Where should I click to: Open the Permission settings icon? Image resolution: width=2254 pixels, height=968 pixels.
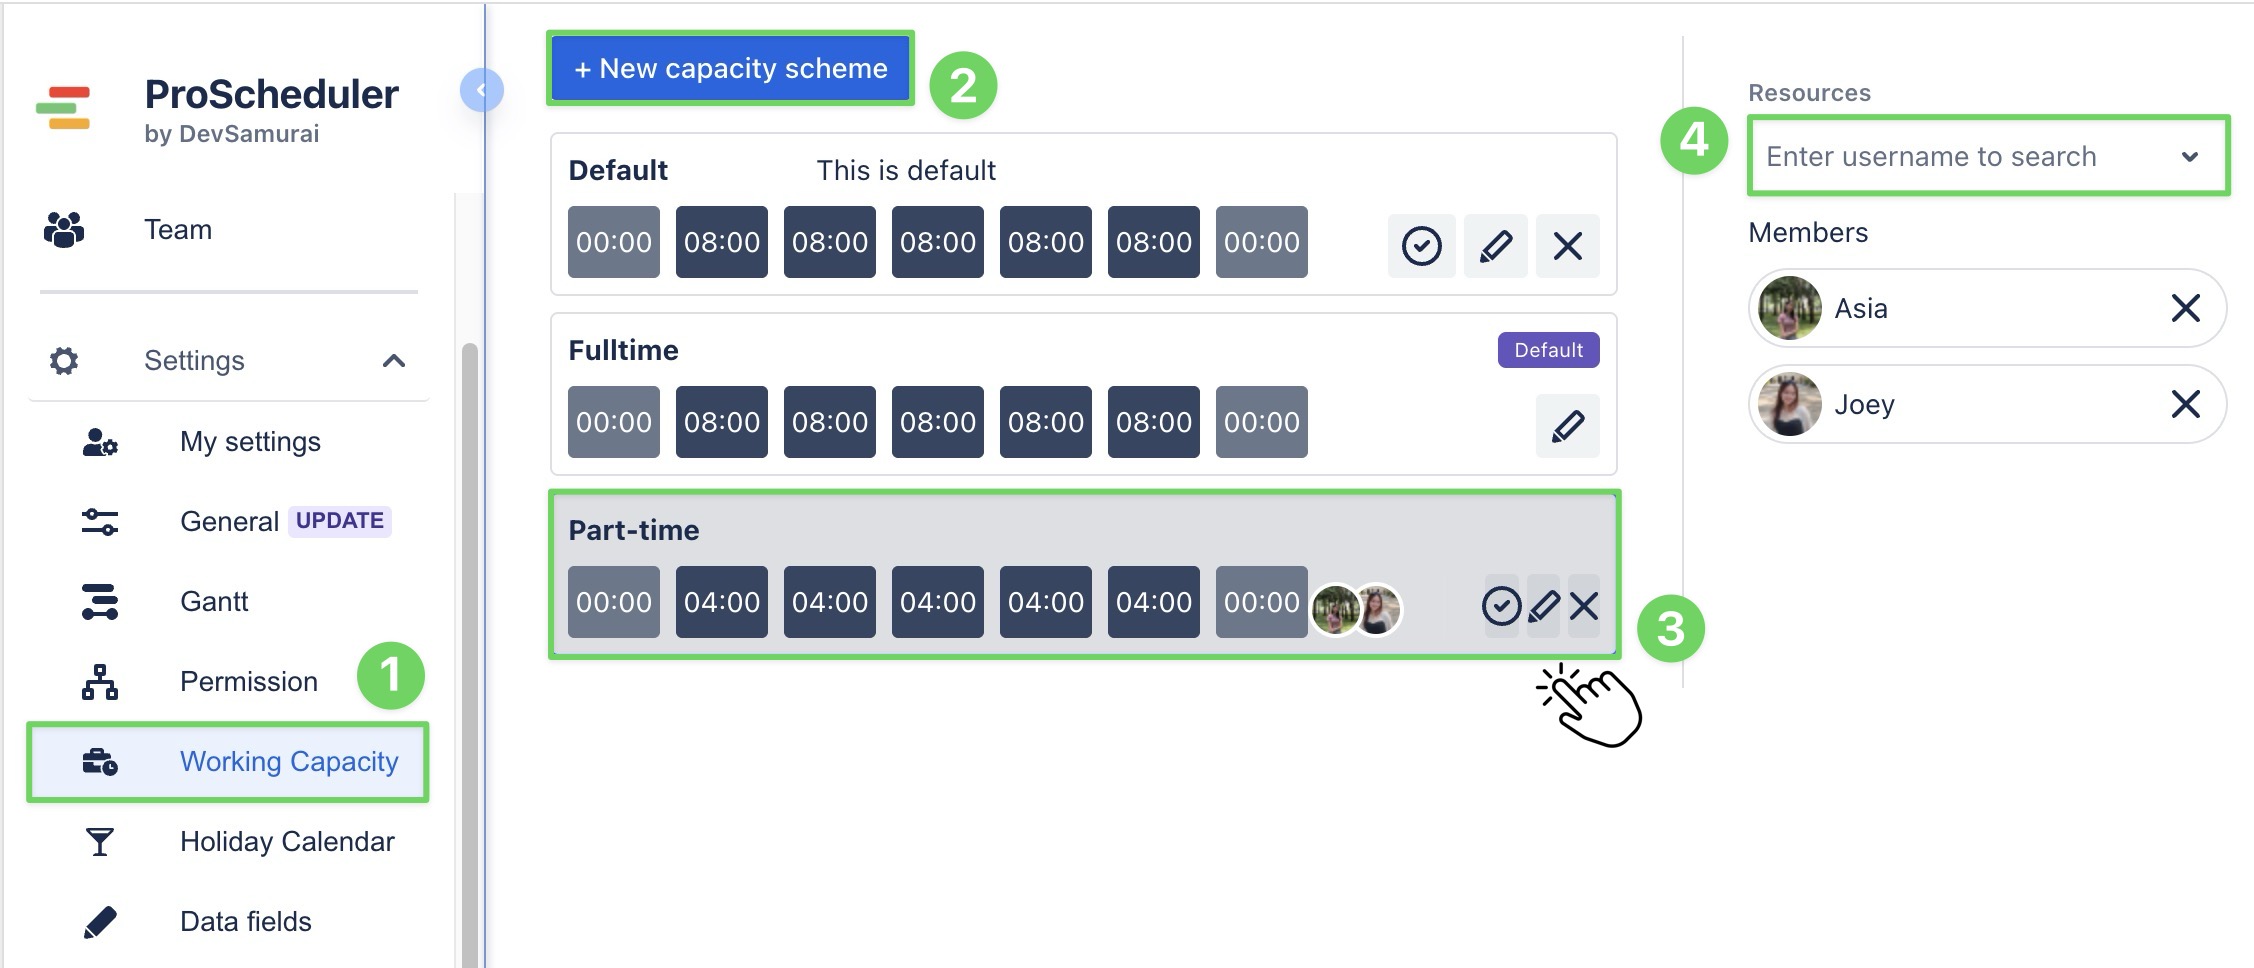tap(100, 681)
